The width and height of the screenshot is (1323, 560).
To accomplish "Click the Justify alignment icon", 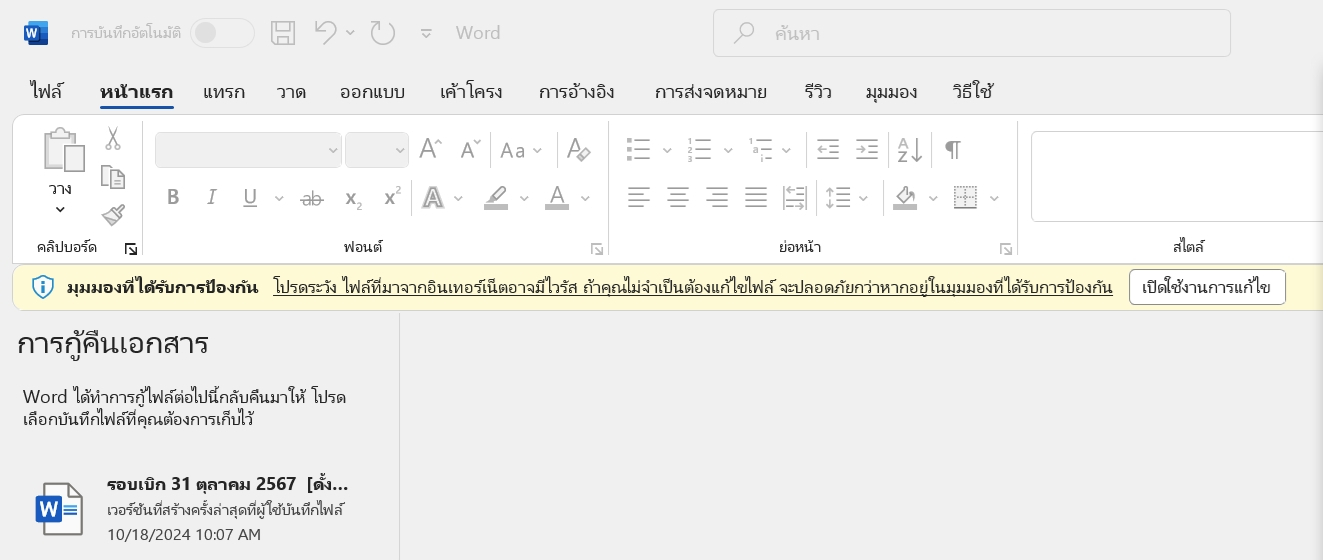I will tap(756, 198).
